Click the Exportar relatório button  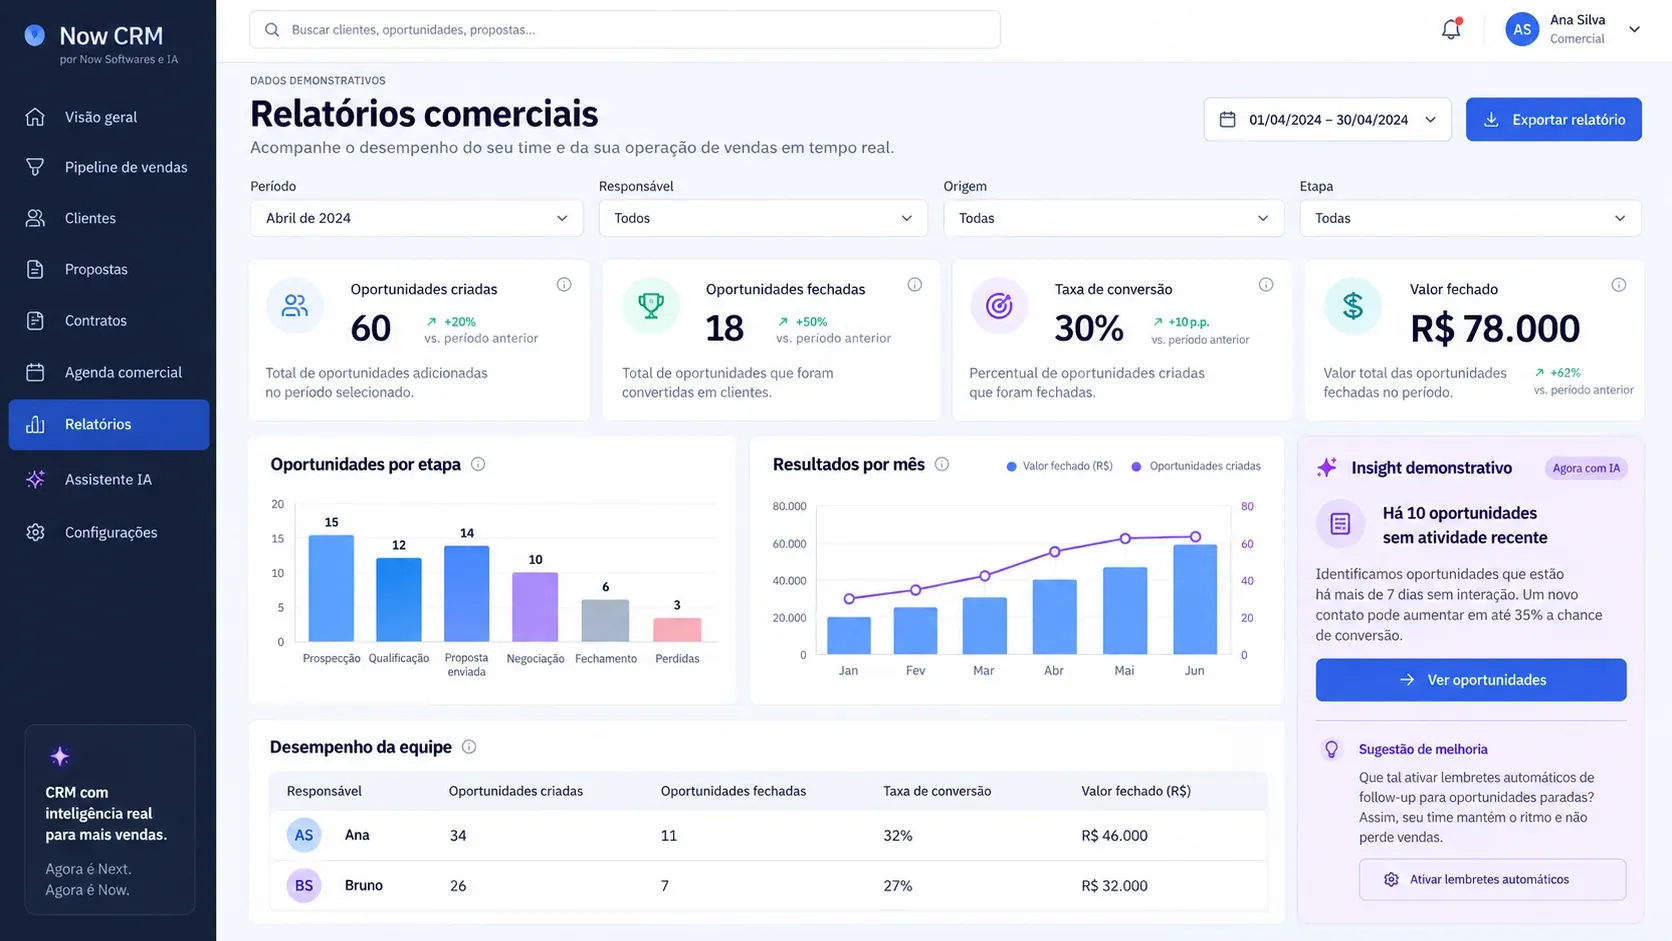tap(1553, 119)
